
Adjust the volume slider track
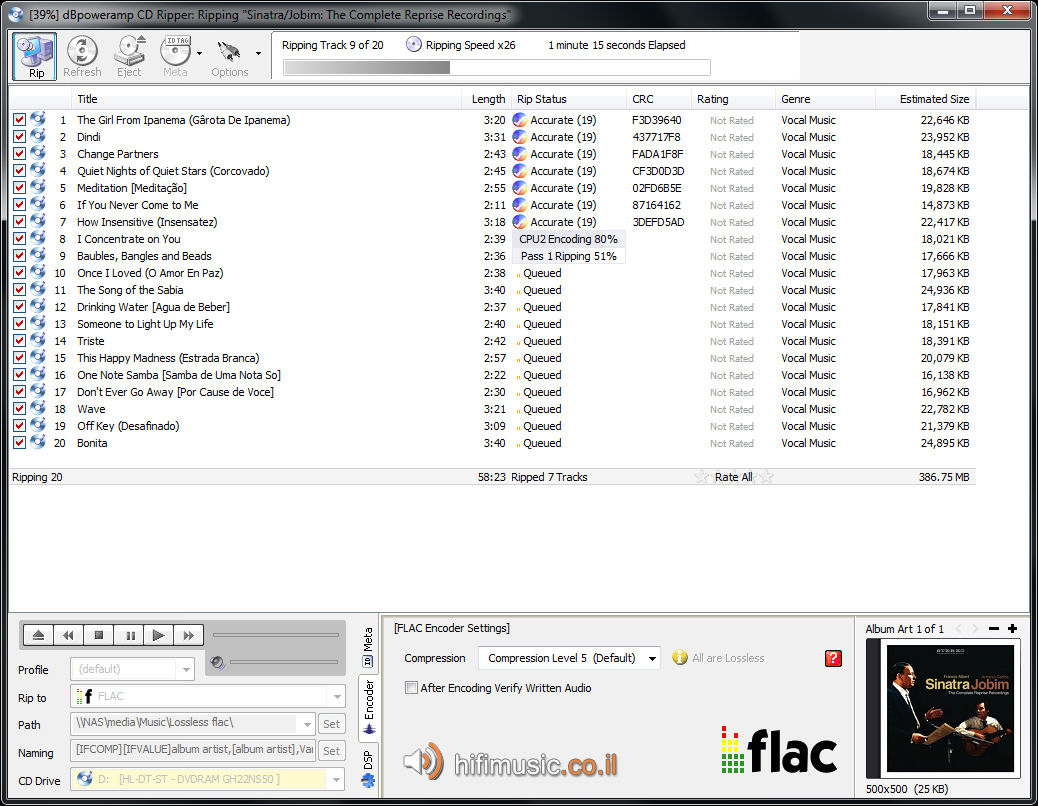coord(283,662)
